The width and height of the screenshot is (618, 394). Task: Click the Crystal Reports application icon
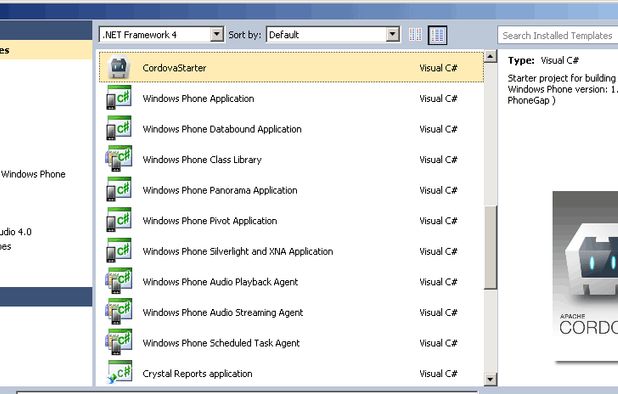pyautogui.click(x=119, y=372)
